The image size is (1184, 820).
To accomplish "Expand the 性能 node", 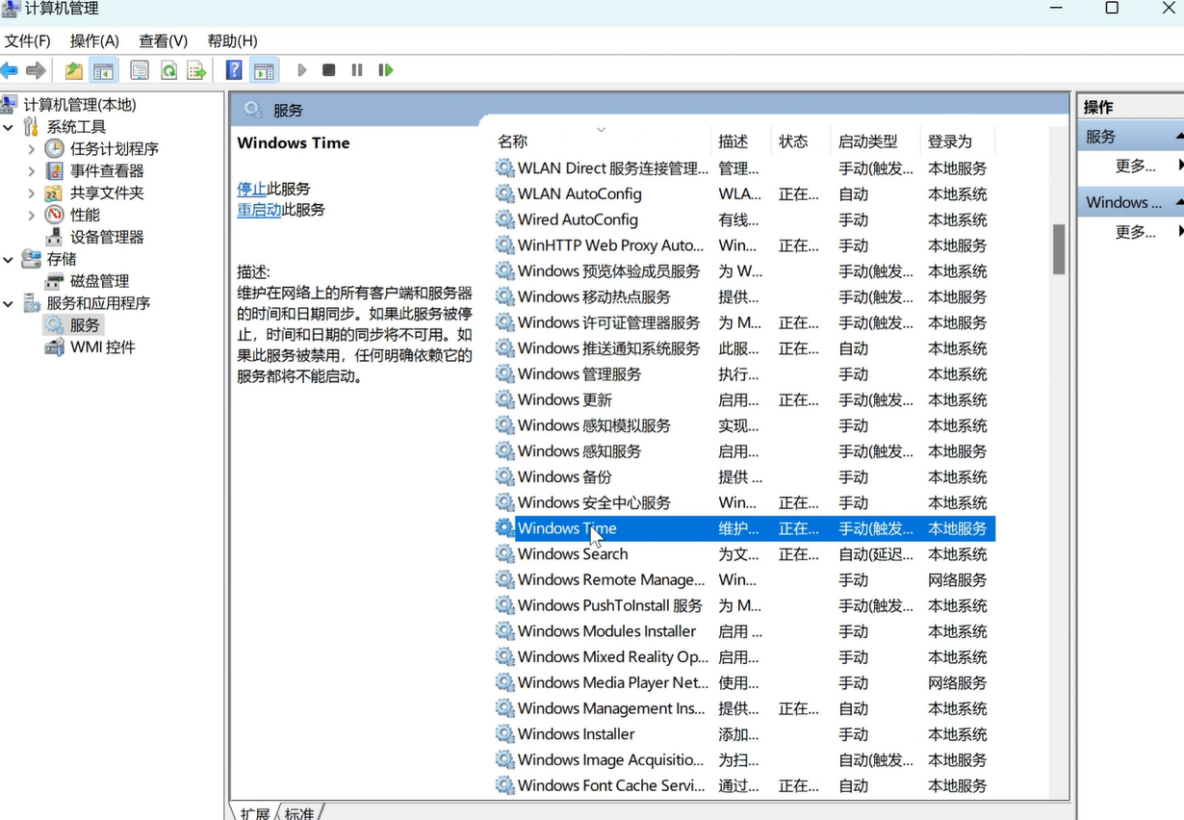I will click(x=31, y=214).
